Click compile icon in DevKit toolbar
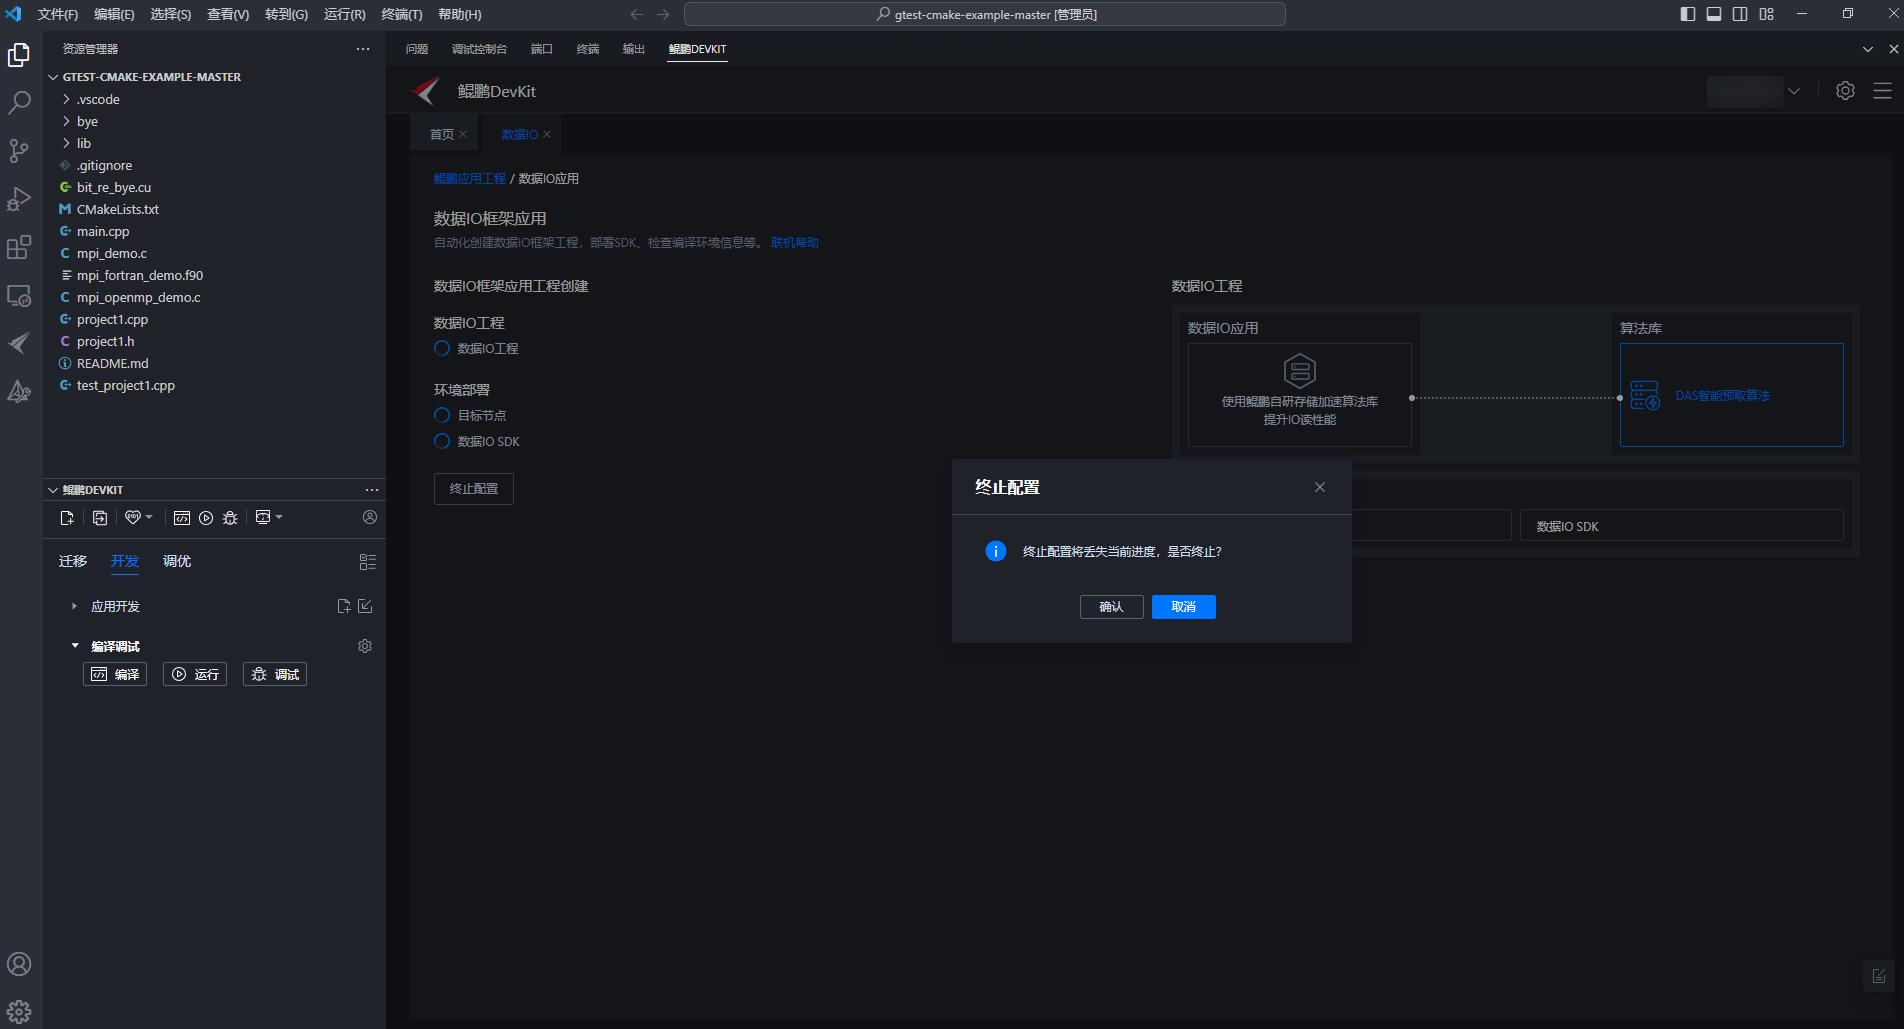 click(x=182, y=518)
